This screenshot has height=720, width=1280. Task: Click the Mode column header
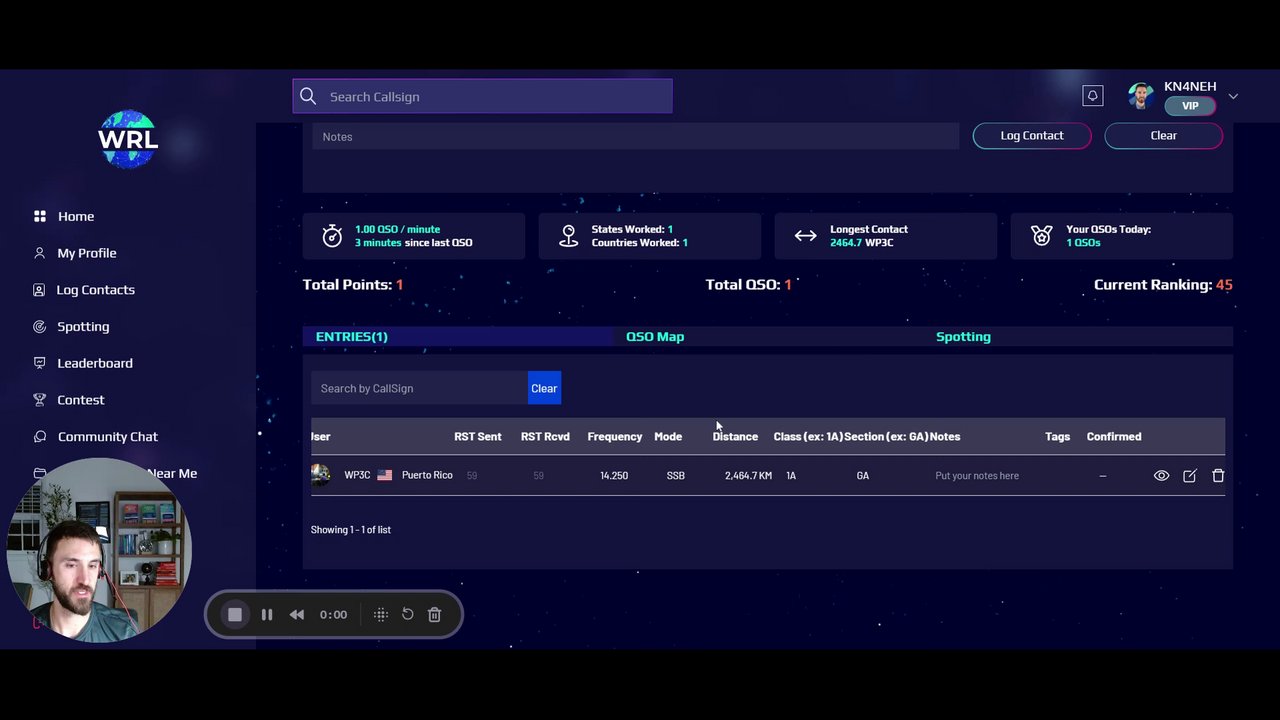[668, 436]
